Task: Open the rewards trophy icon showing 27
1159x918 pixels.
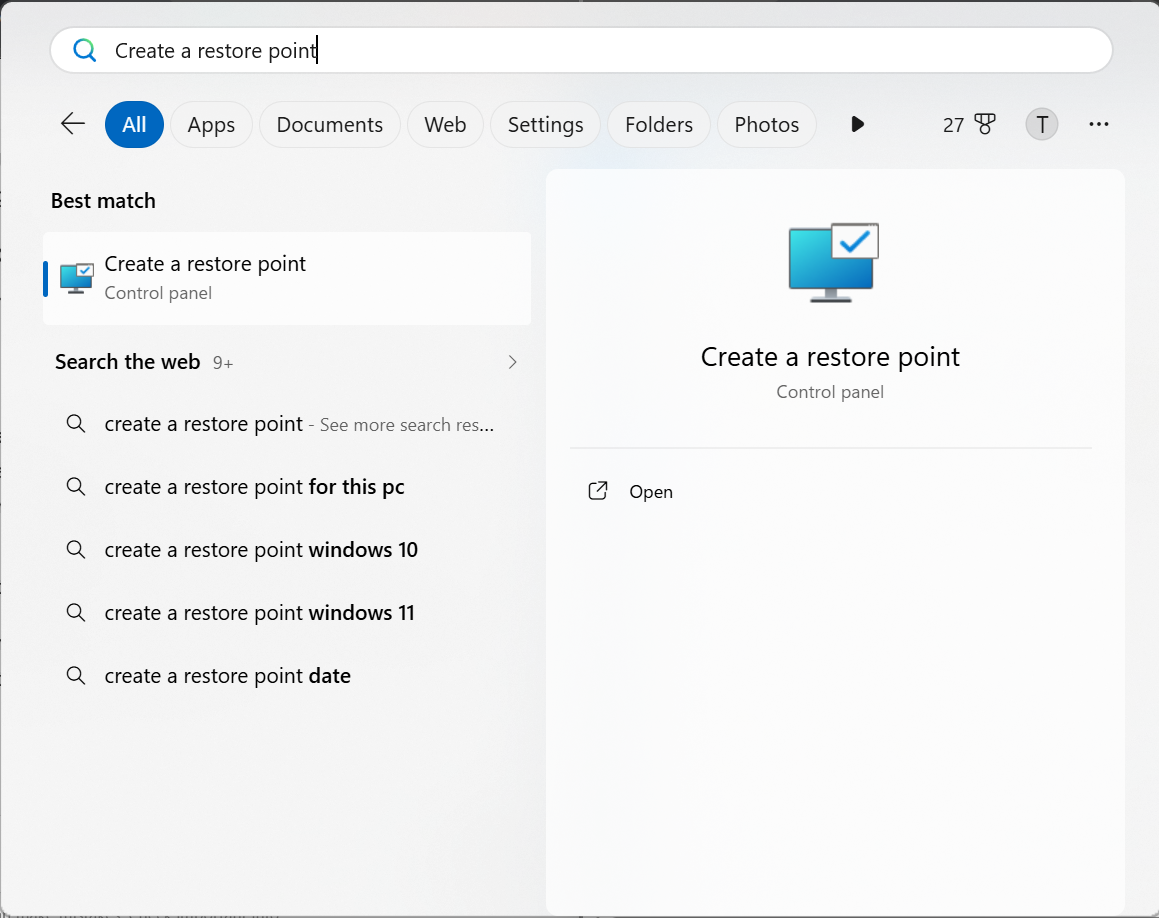Action: coord(985,124)
